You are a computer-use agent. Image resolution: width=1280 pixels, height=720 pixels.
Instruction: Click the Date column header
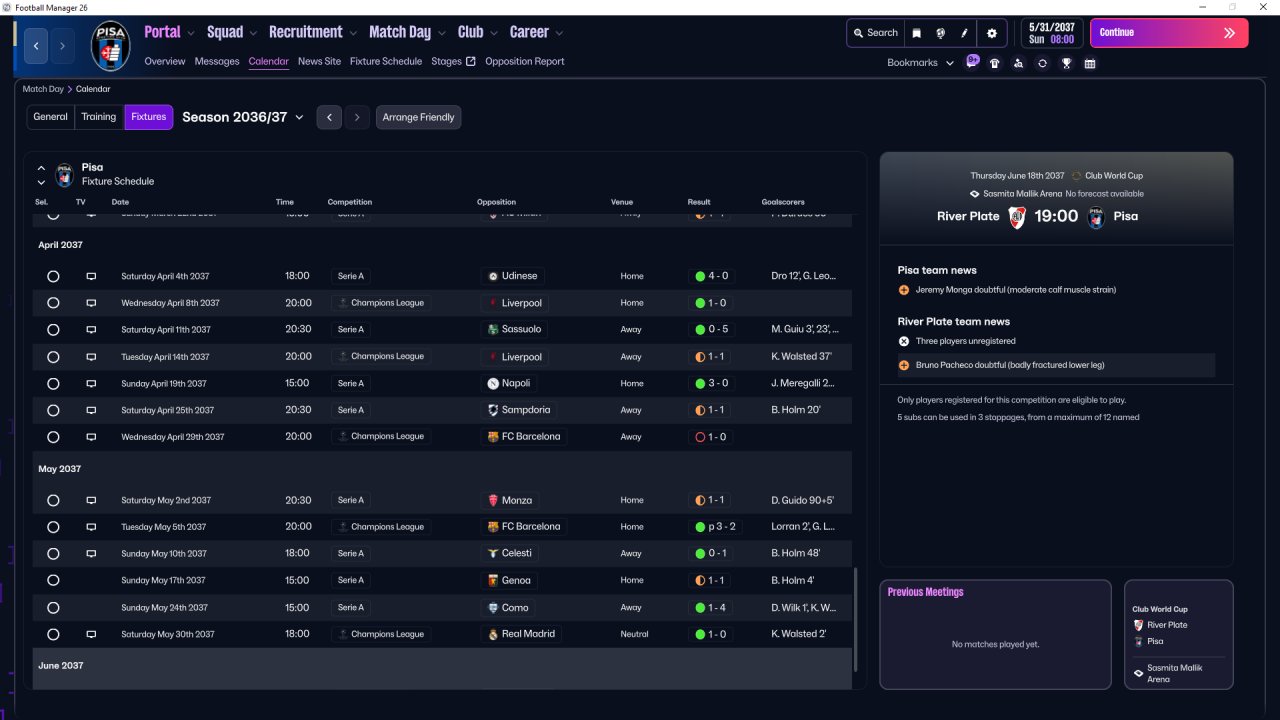click(x=120, y=202)
